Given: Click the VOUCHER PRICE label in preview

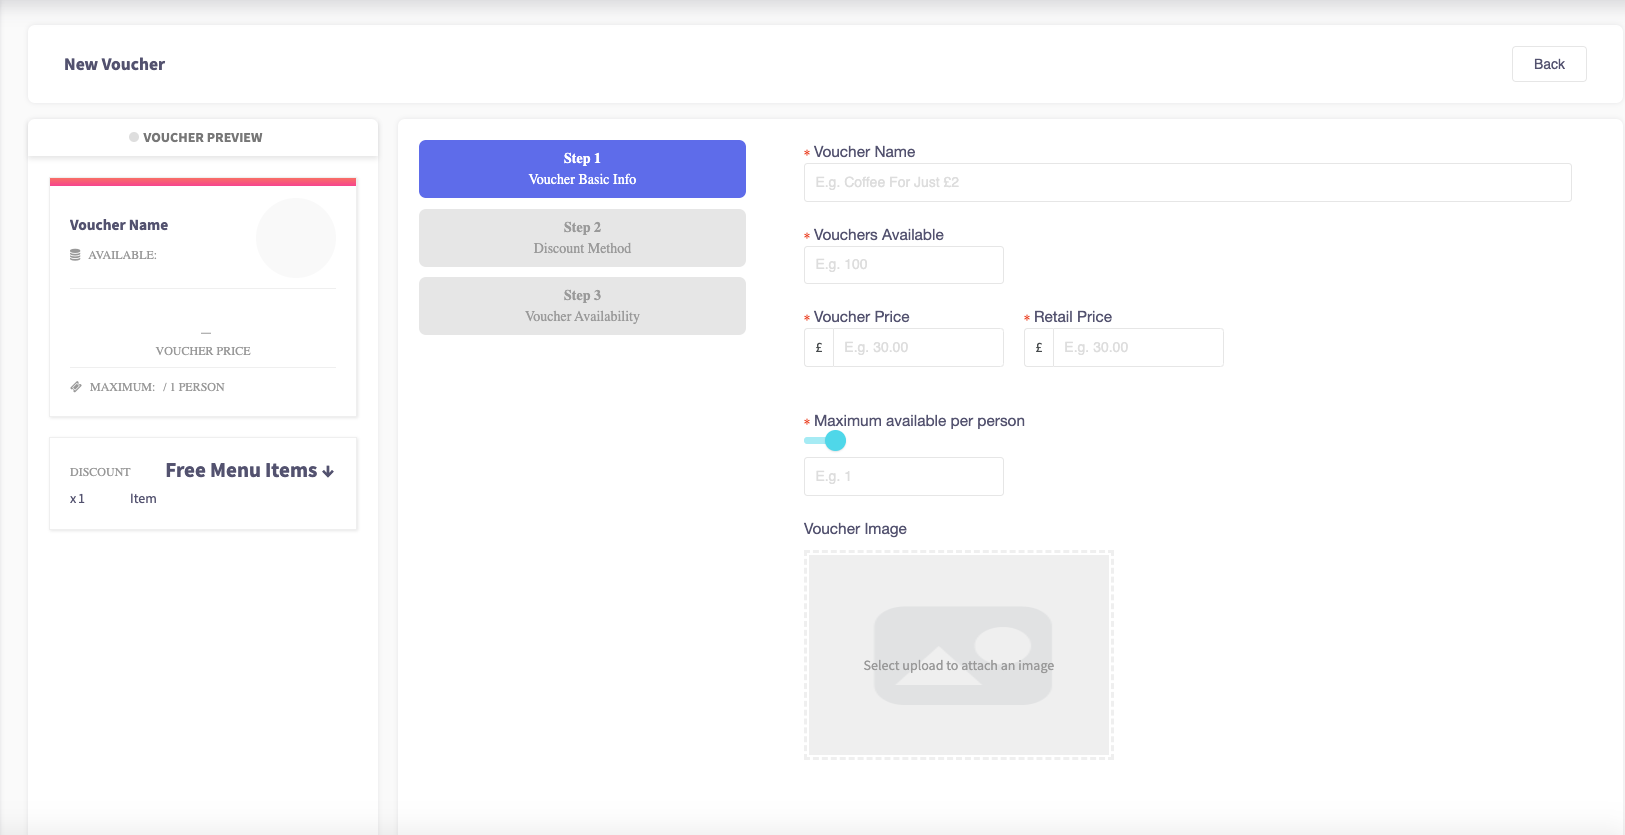Looking at the screenshot, I should 203,351.
